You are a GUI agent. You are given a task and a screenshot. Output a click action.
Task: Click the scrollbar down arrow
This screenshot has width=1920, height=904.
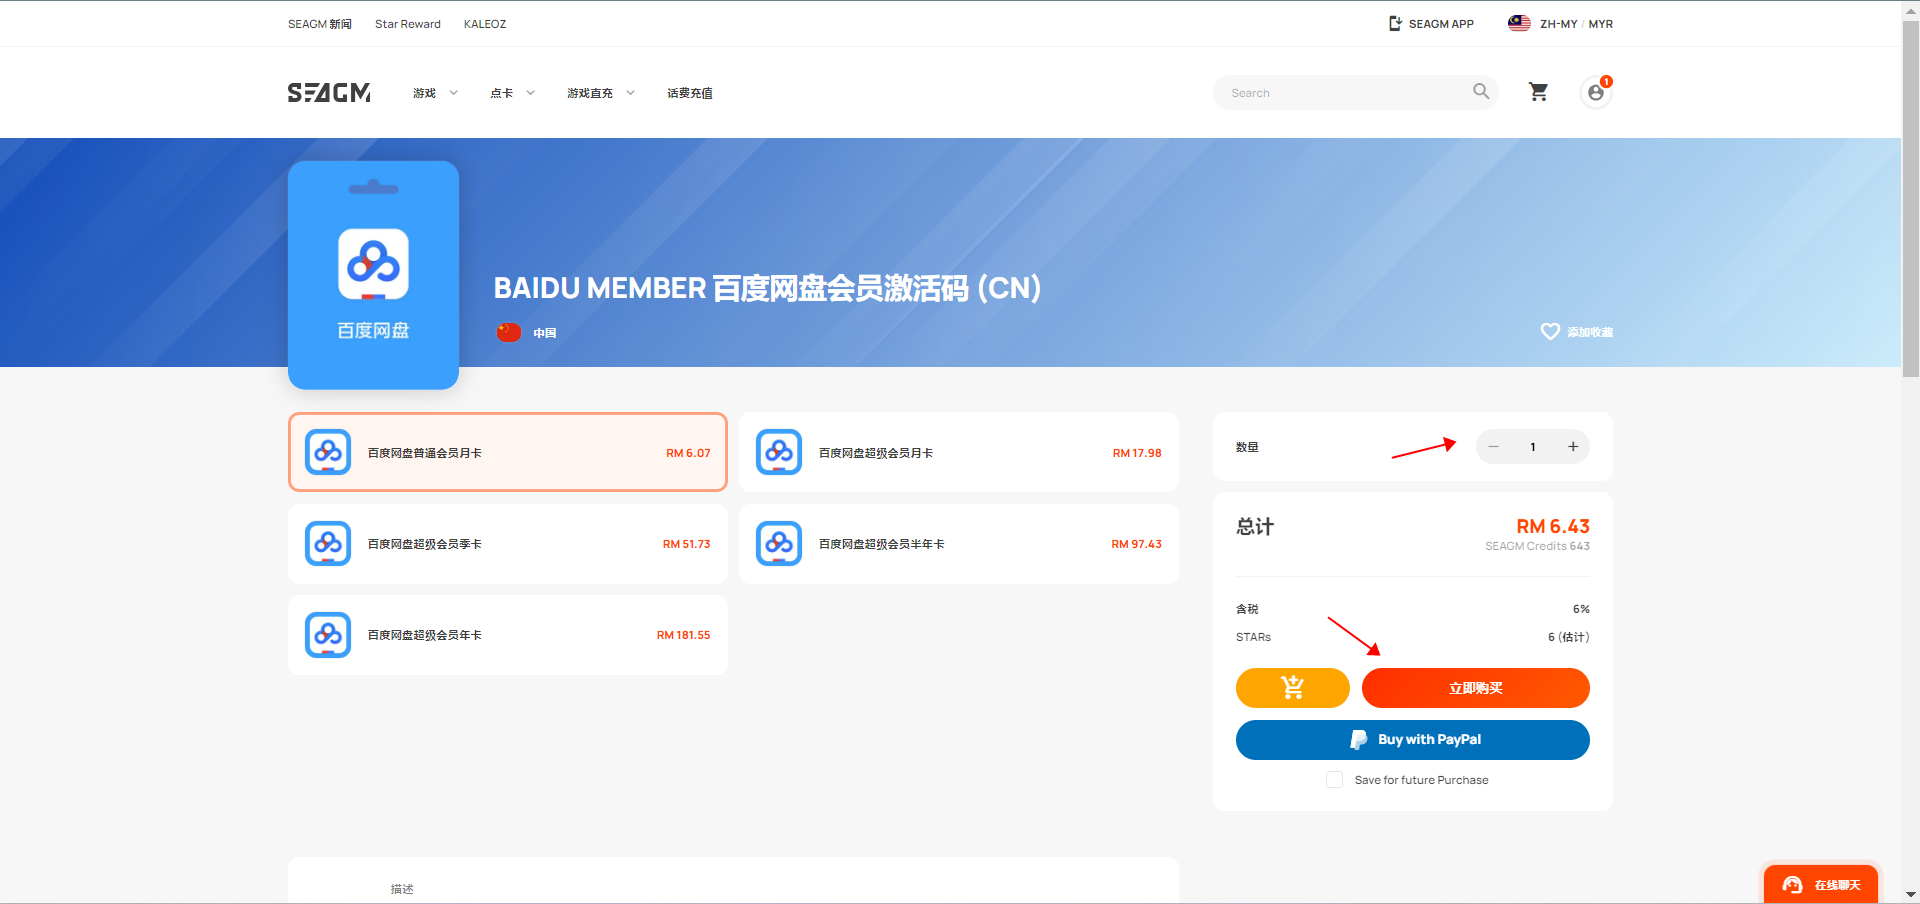1910,895
